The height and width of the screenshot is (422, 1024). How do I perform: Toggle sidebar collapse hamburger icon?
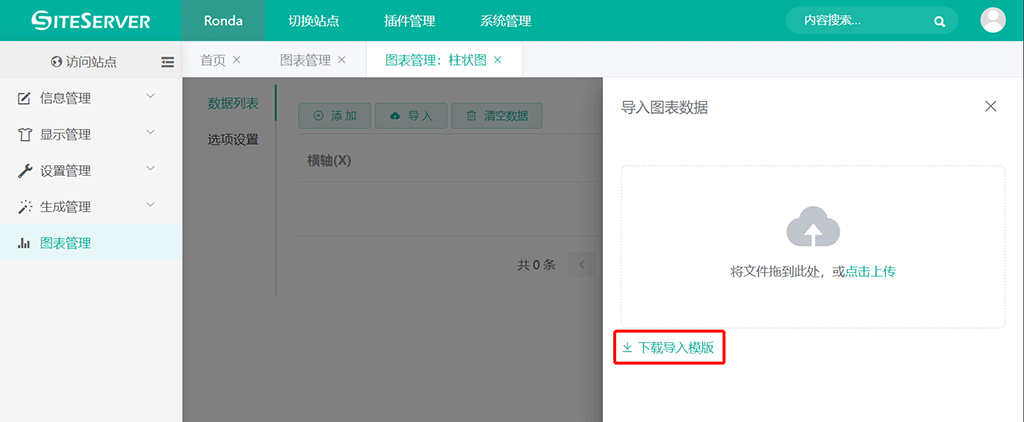click(167, 62)
